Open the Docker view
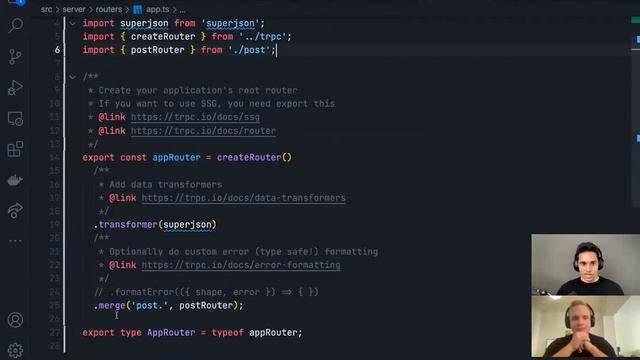 (x=15, y=180)
